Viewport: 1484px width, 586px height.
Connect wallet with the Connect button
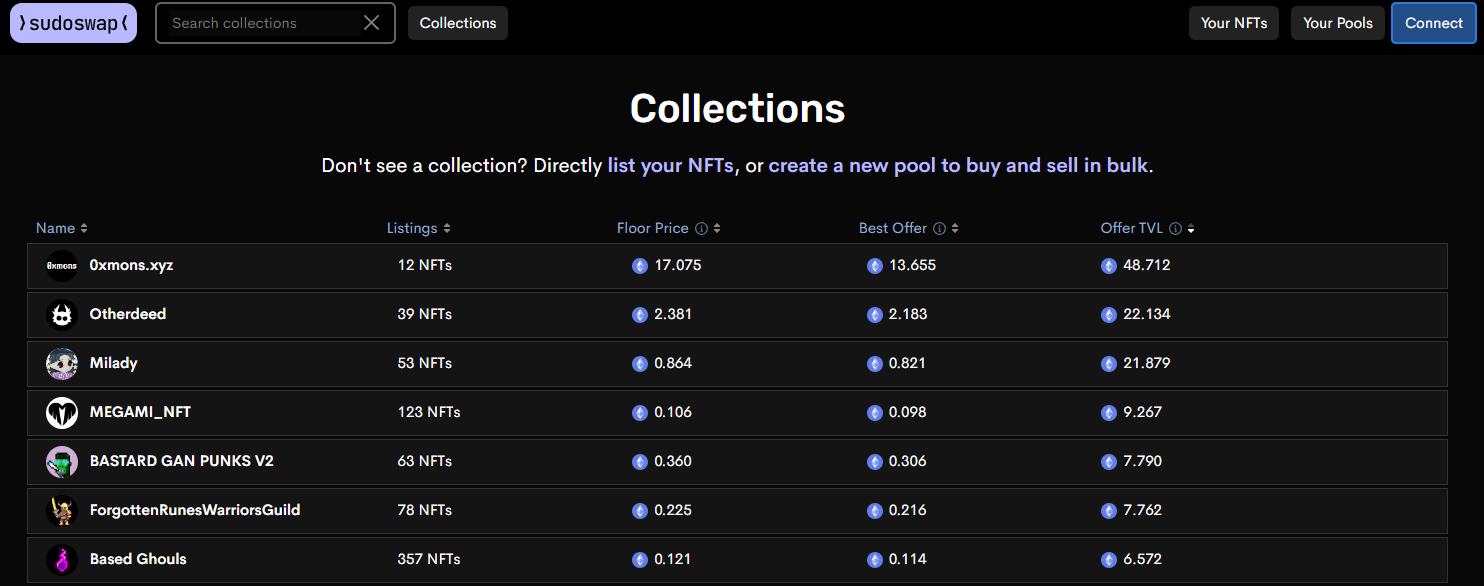point(1434,23)
